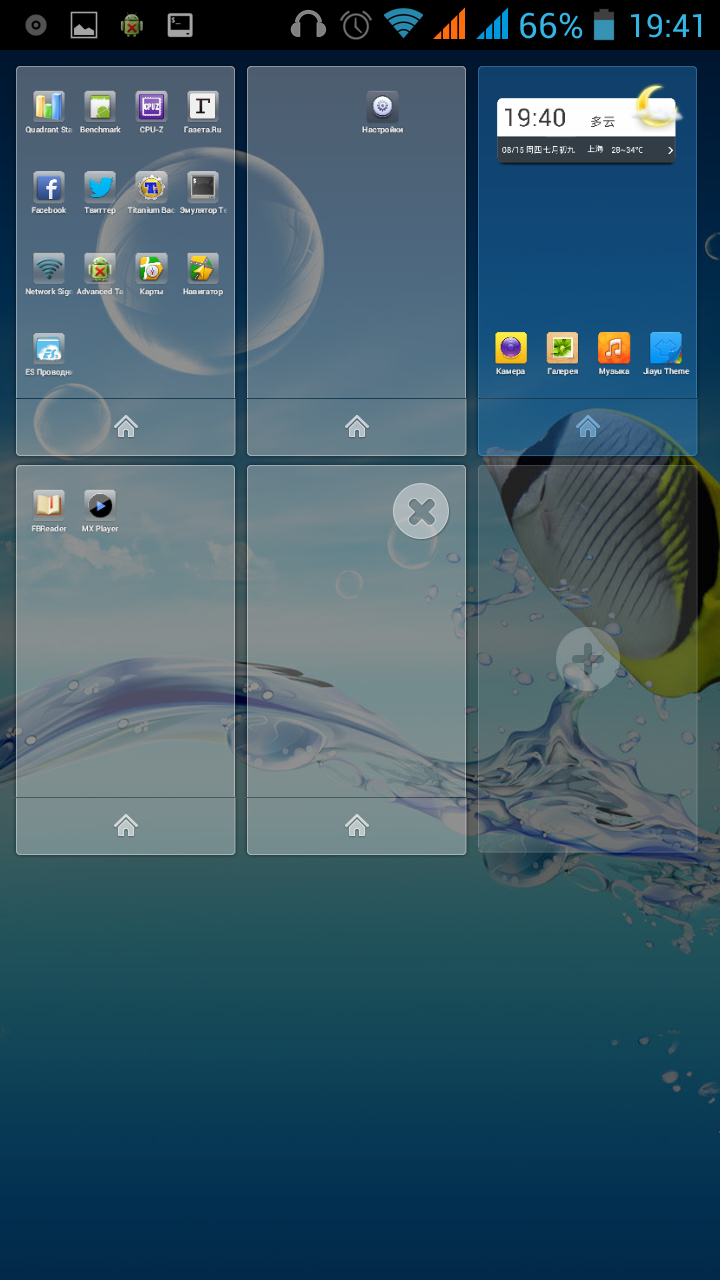Tap home icon under the weather widget screen
The width and height of the screenshot is (720, 1280).
tap(588, 427)
